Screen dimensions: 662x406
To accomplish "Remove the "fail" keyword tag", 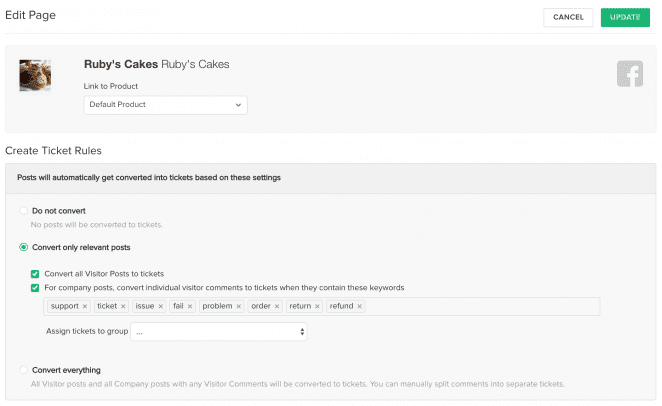I will coord(190,306).
